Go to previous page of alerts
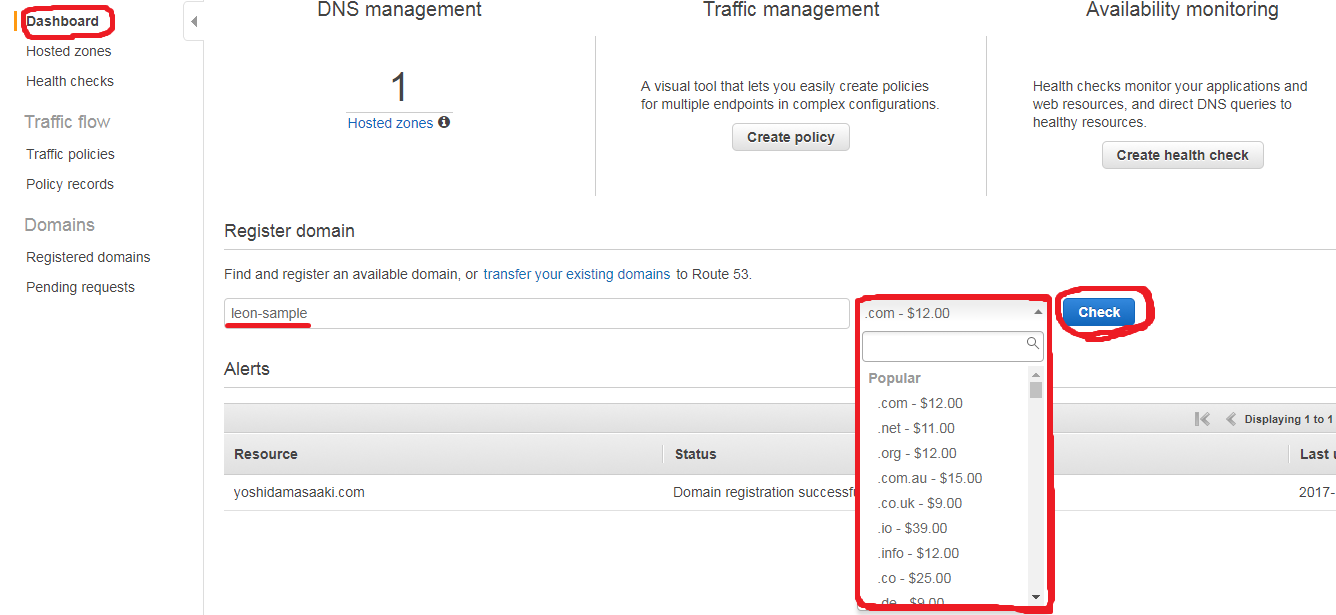This screenshot has height=615, width=1336. pyautogui.click(x=1231, y=419)
